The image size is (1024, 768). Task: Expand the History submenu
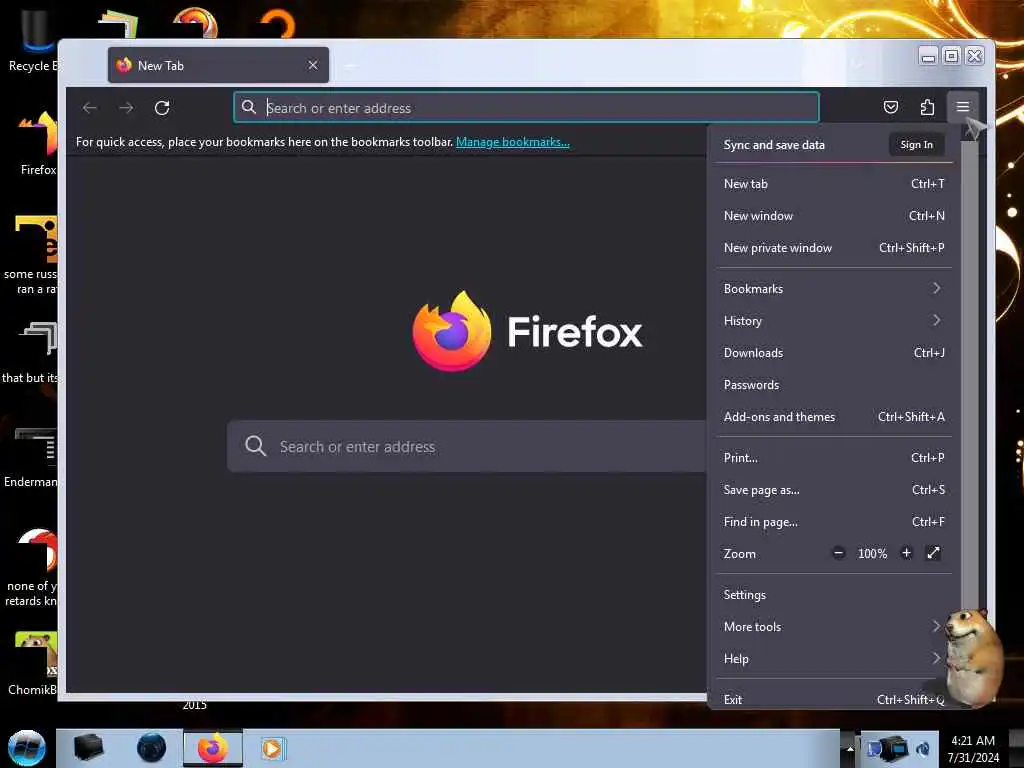(834, 321)
